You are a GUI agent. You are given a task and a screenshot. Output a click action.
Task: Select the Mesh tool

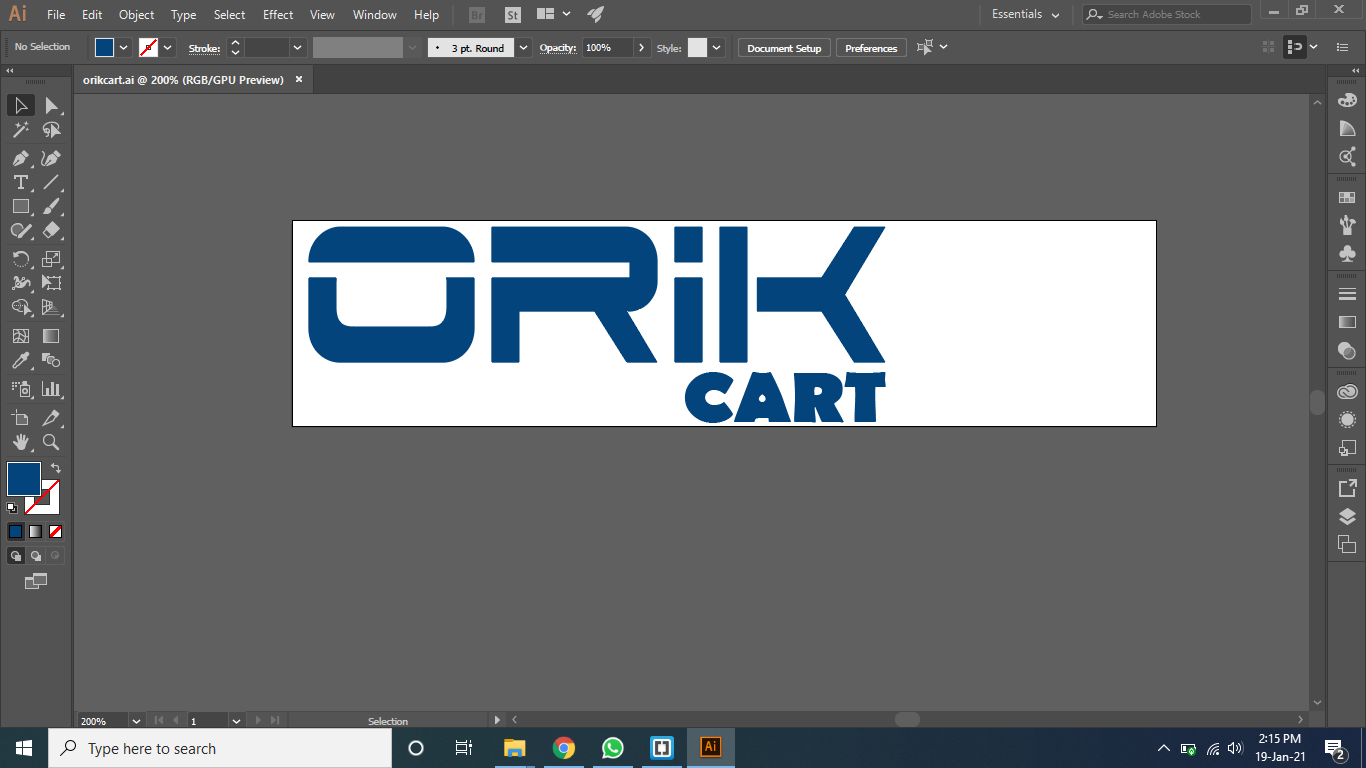point(20,336)
